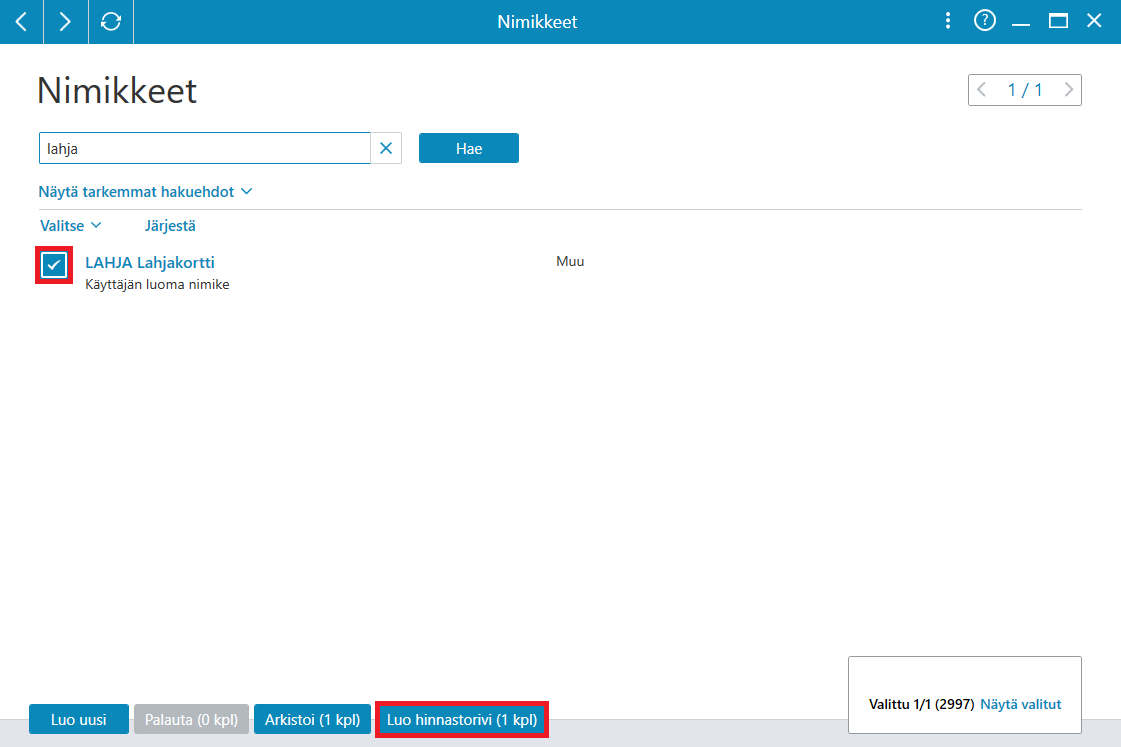The height and width of the screenshot is (747, 1121).
Task: Refresh the Nimikkeet view
Action: pyautogui.click(x=111, y=21)
